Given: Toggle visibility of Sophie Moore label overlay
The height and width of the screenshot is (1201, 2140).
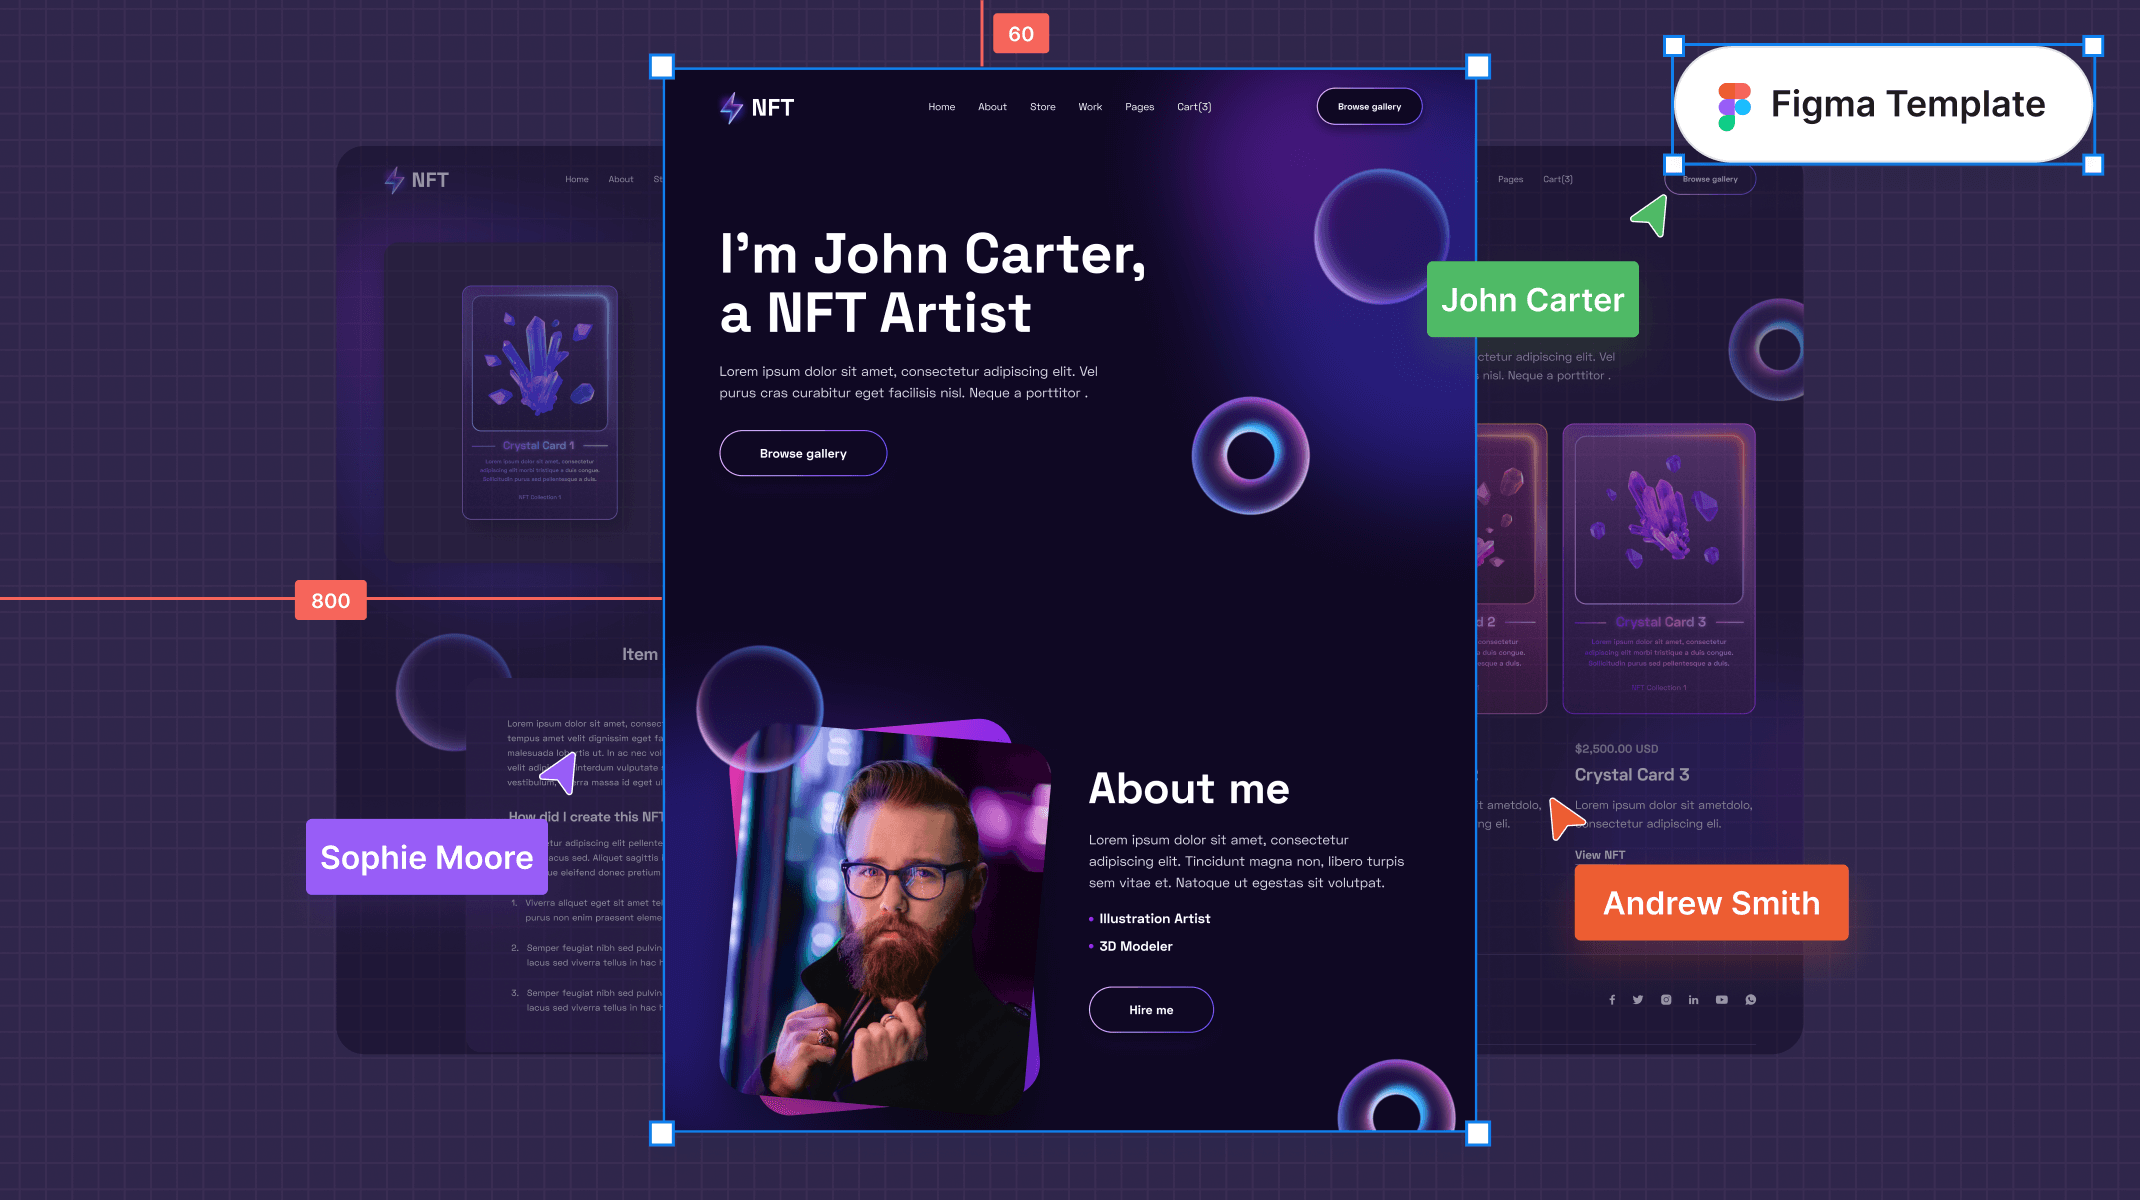Looking at the screenshot, I should click(425, 856).
